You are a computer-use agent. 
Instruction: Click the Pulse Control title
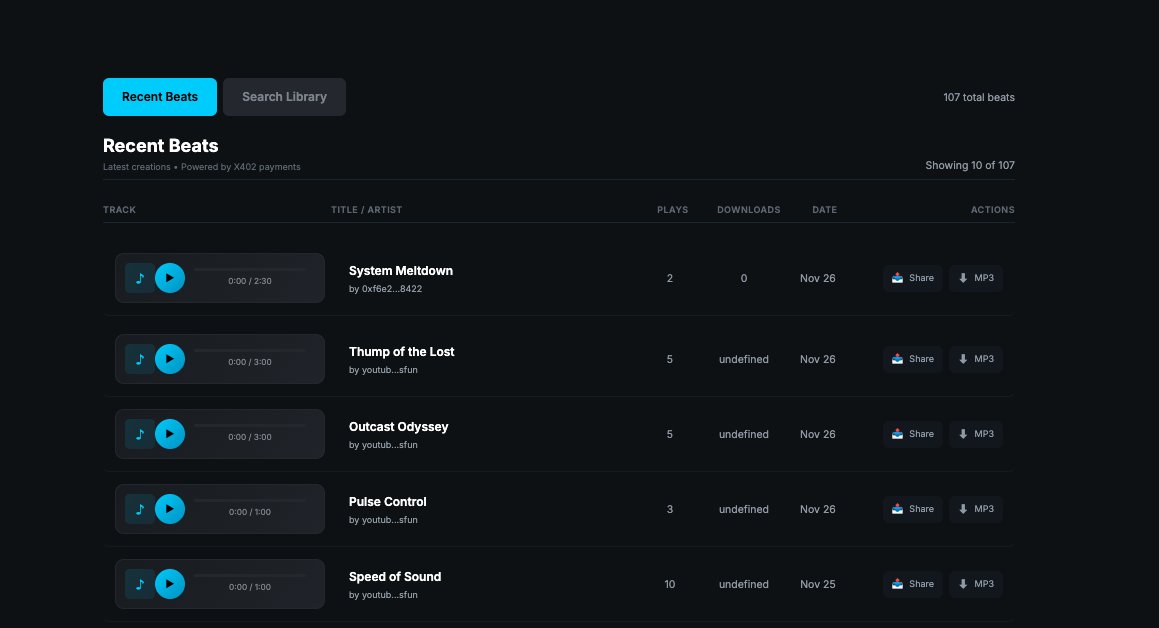click(387, 502)
